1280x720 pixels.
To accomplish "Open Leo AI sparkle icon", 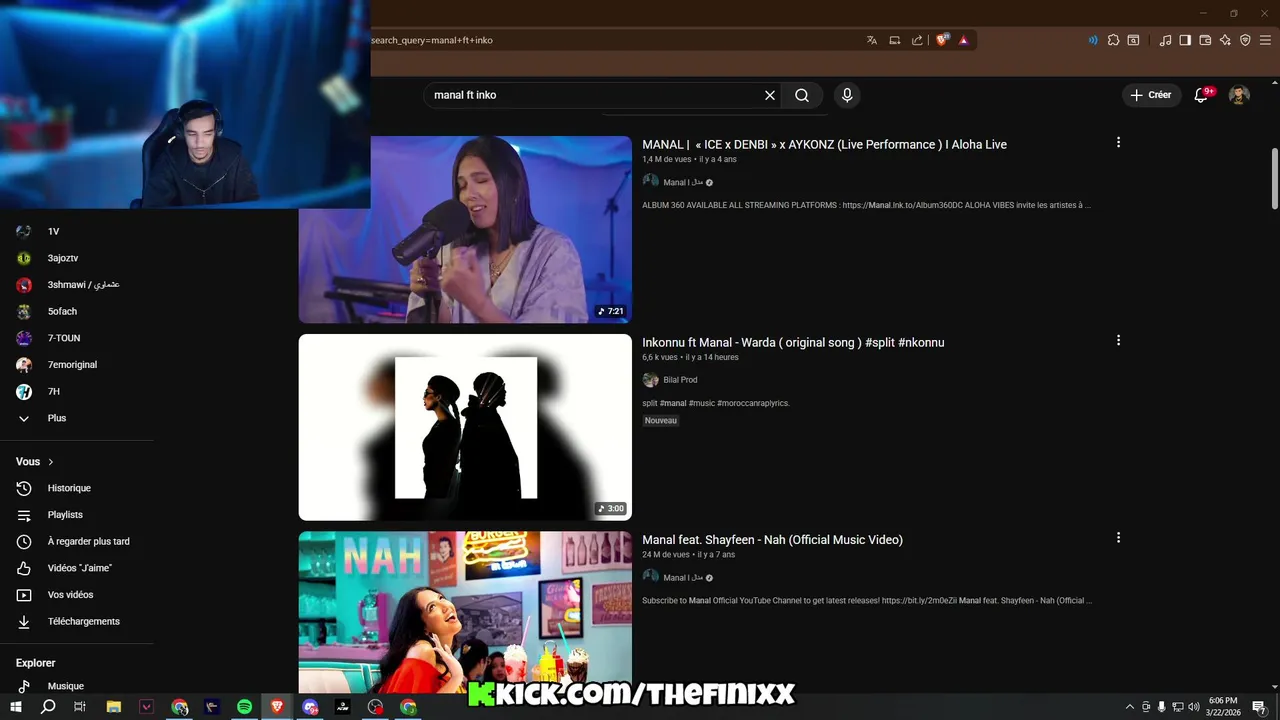I will tap(1225, 40).
